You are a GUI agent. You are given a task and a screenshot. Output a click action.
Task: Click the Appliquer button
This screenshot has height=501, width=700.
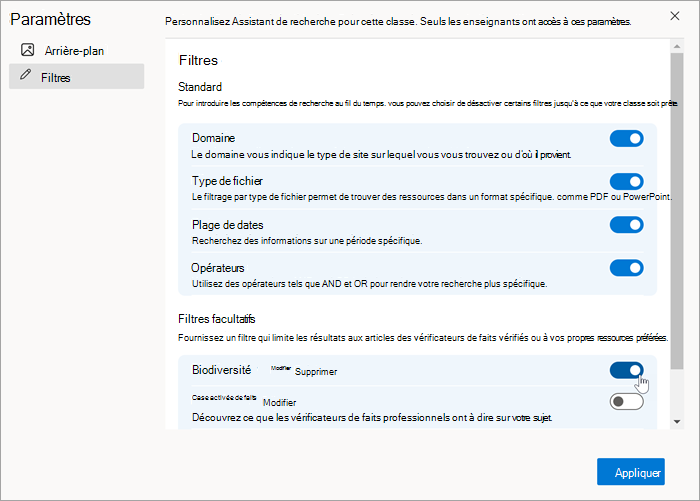630,472
